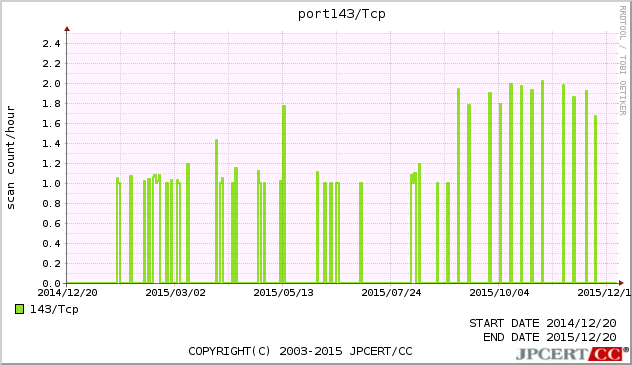The width and height of the screenshot is (632, 365).
Task: Click the x-axis label 2015/07/24
Action: (391, 292)
